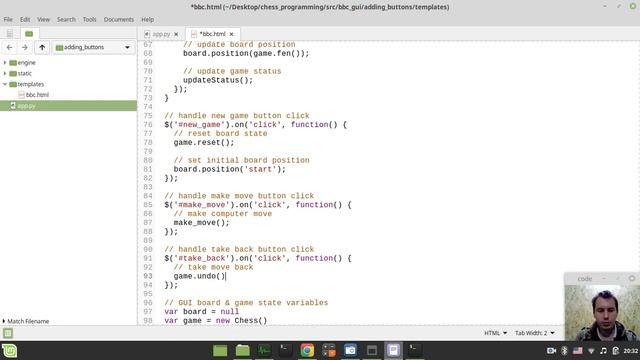Go up to the parent folder
The width and height of the screenshot is (640, 360).
(42, 47)
